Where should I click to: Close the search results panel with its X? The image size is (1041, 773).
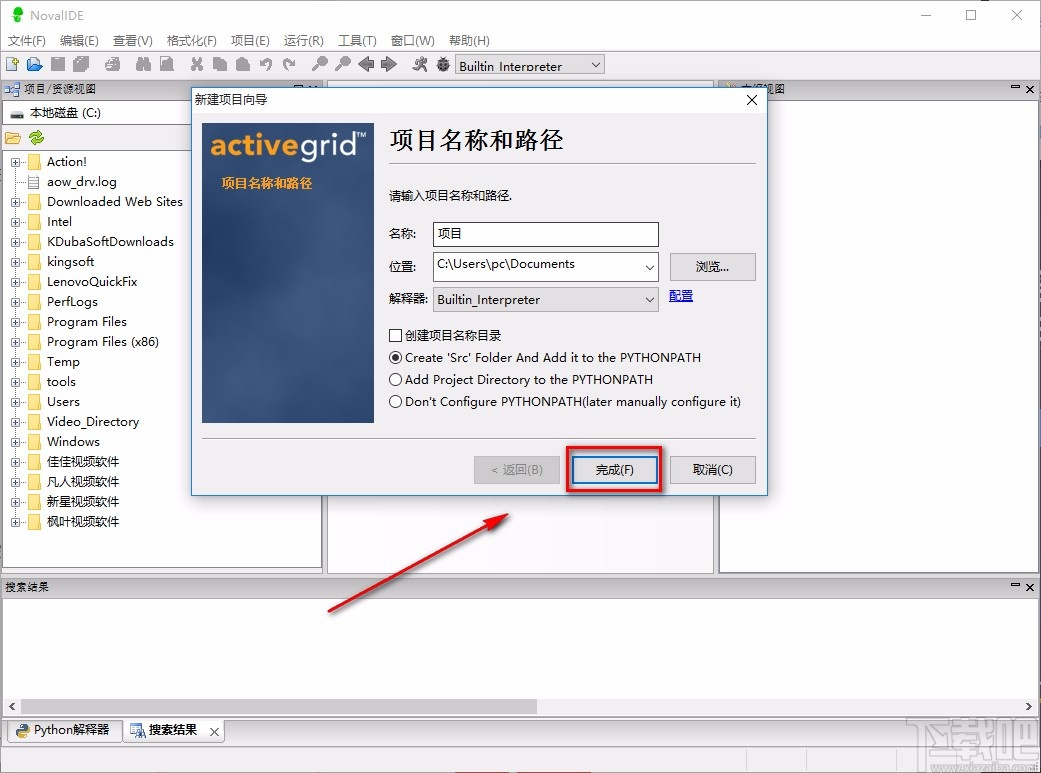pyautogui.click(x=1030, y=587)
